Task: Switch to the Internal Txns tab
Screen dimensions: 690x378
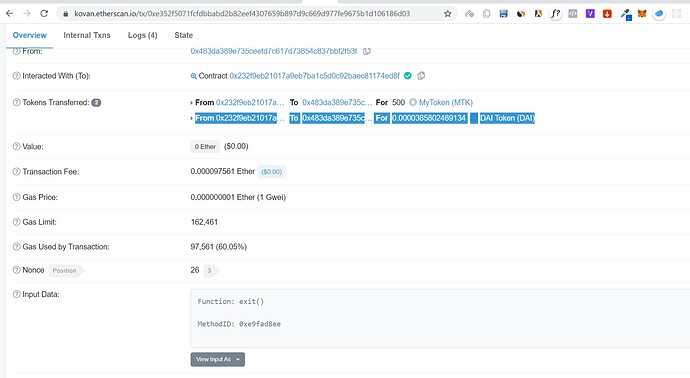Action: point(87,35)
